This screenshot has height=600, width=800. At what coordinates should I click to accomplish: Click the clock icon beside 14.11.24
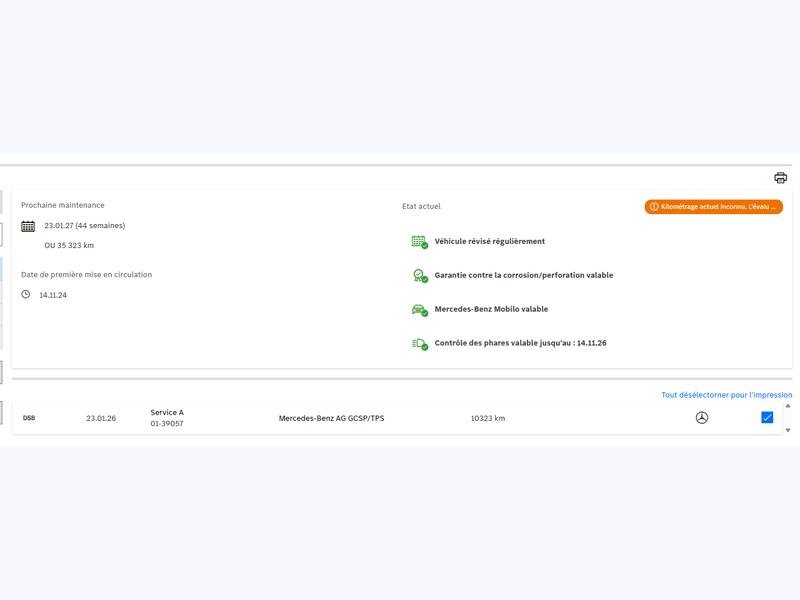(26, 295)
